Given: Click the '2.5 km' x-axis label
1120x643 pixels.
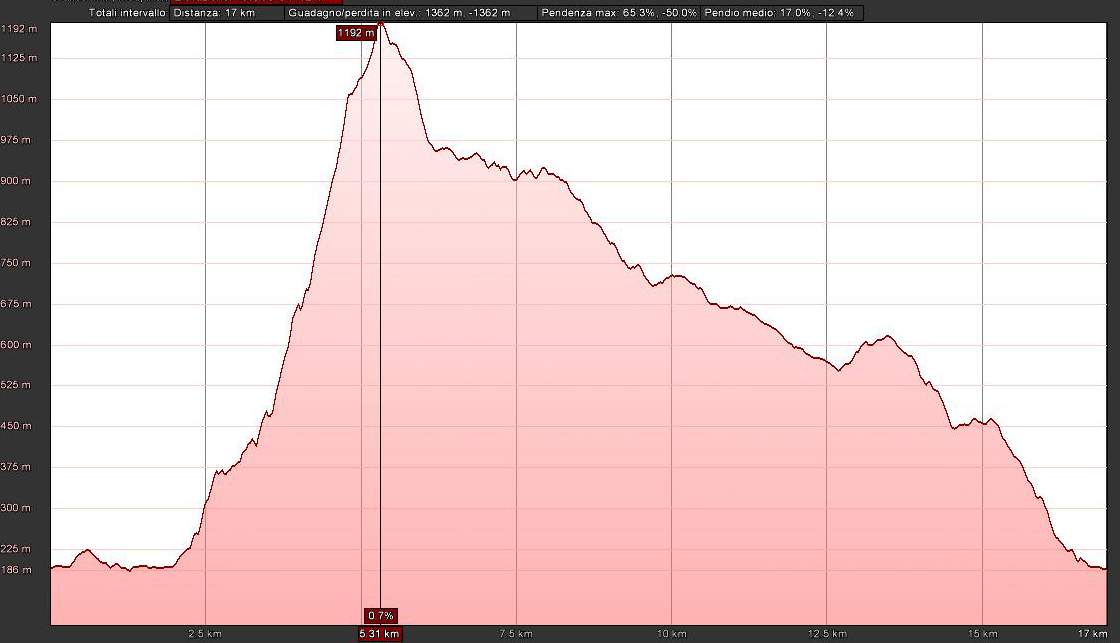Looking at the screenshot, I should [x=205, y=634].
